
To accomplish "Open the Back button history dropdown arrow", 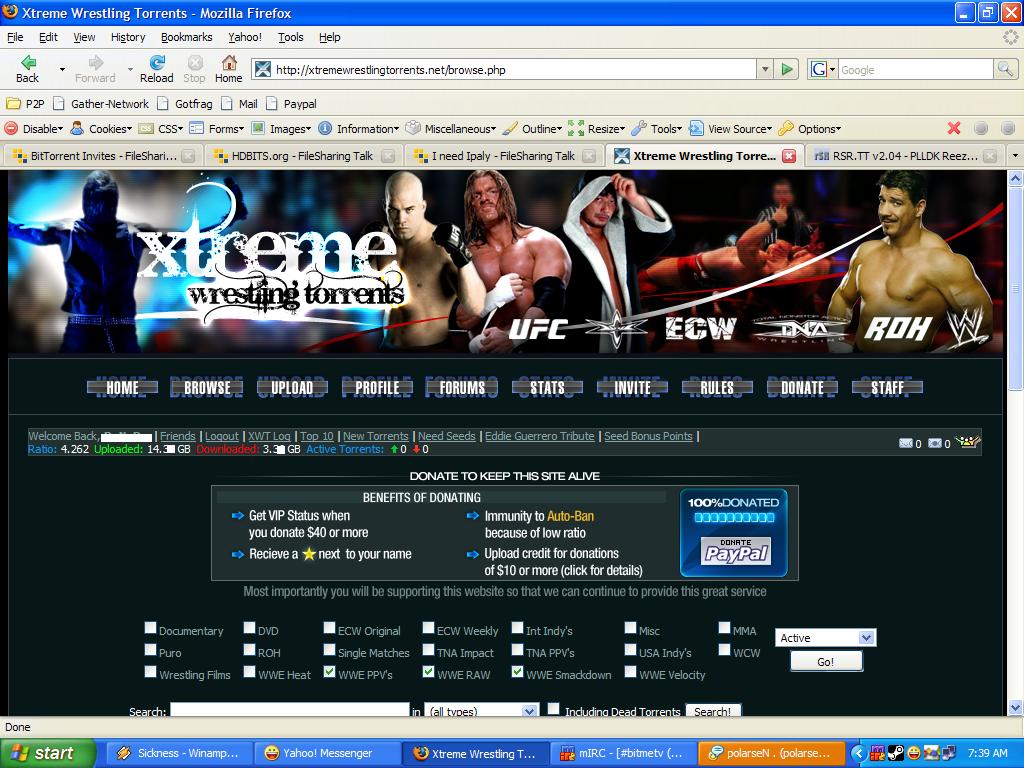I will [62, 69].
